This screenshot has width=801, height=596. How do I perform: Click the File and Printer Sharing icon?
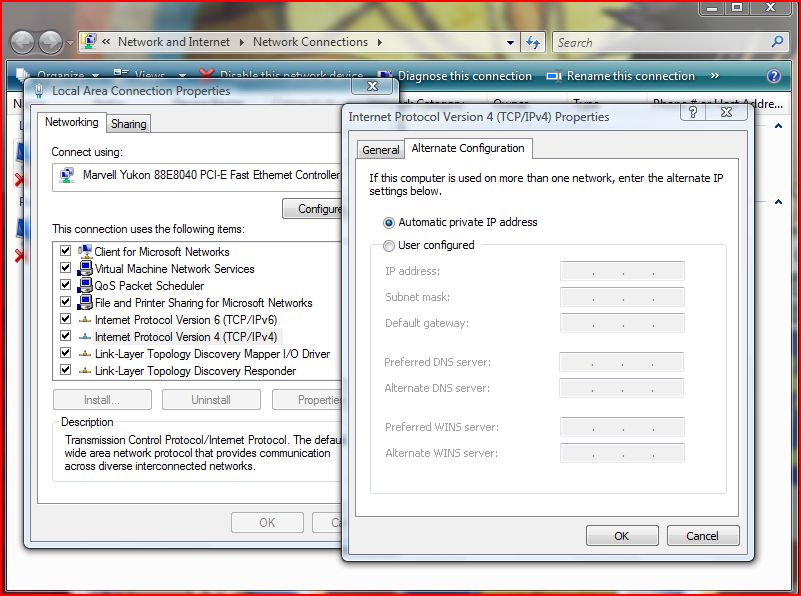[85, 302]
